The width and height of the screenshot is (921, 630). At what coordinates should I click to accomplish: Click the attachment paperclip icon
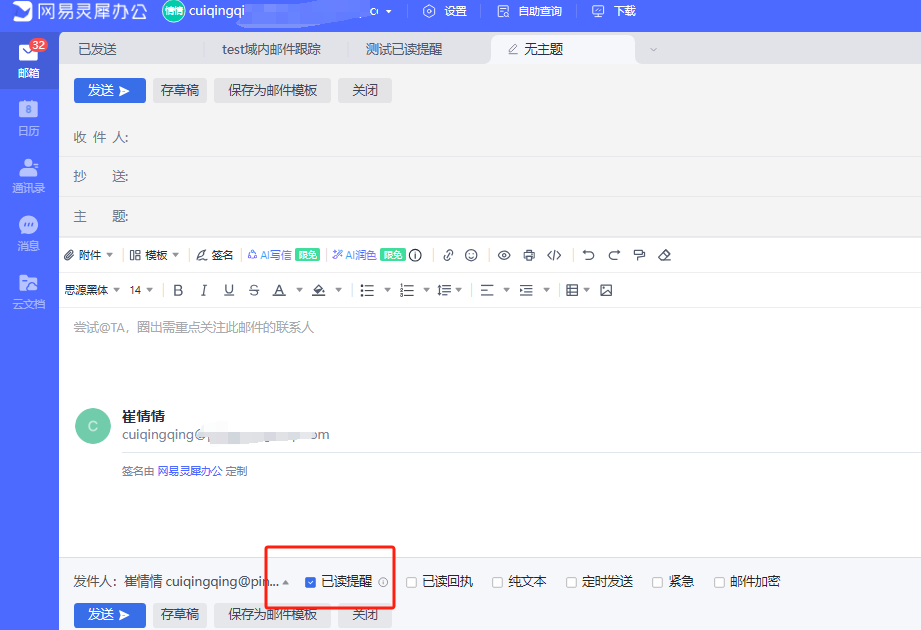[69, 255]
